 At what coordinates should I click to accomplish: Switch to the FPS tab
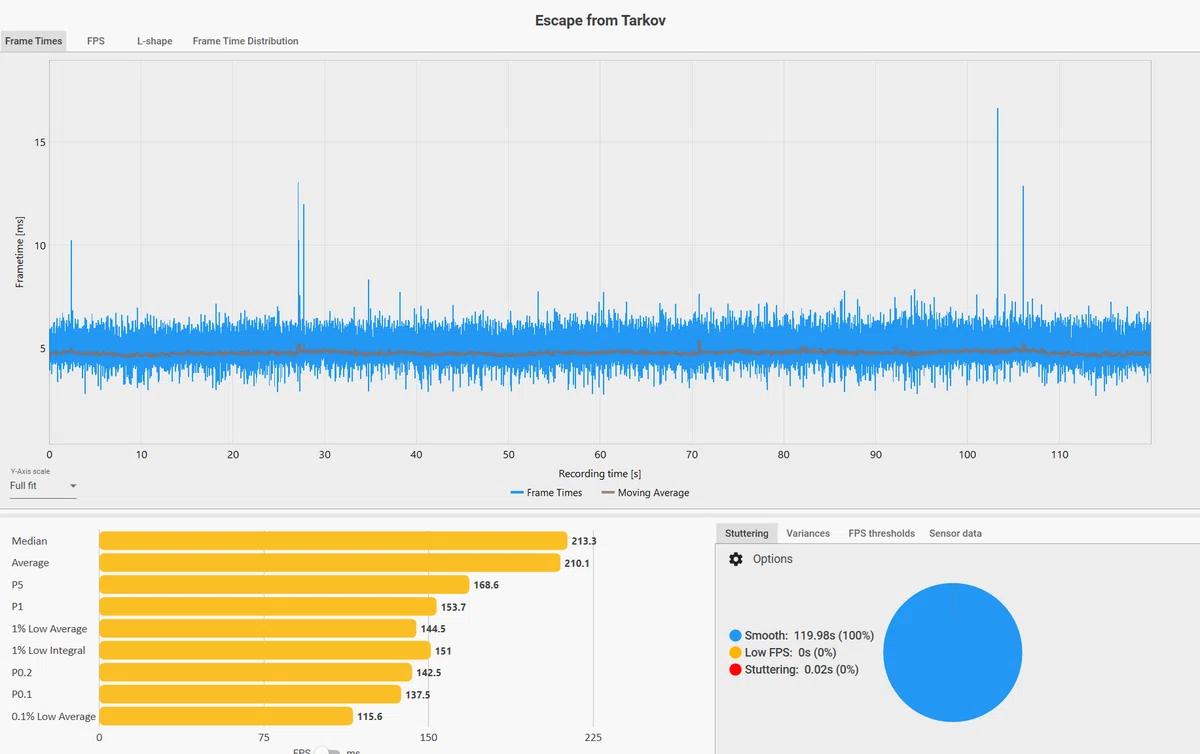[x=96, y=41]
